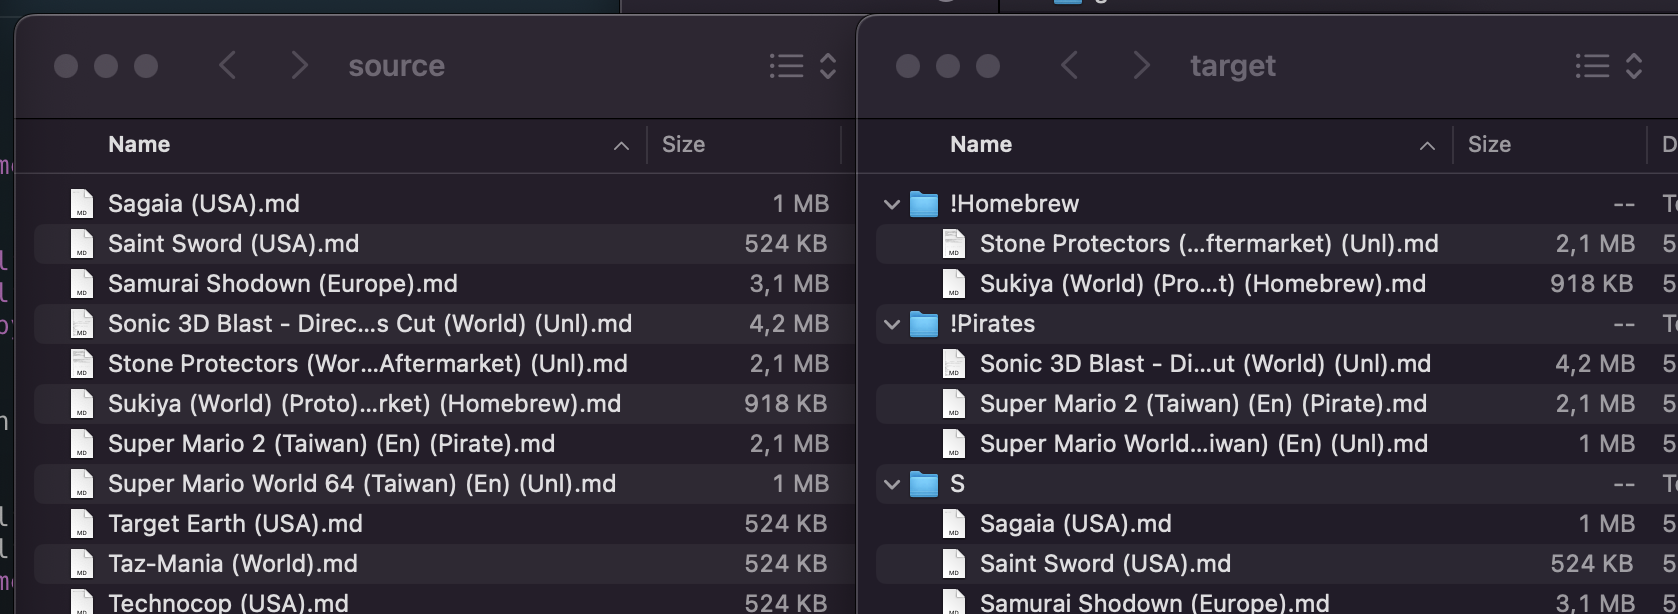
Task: Select Technocop (USA).md name in source
Action: [228, 603]
